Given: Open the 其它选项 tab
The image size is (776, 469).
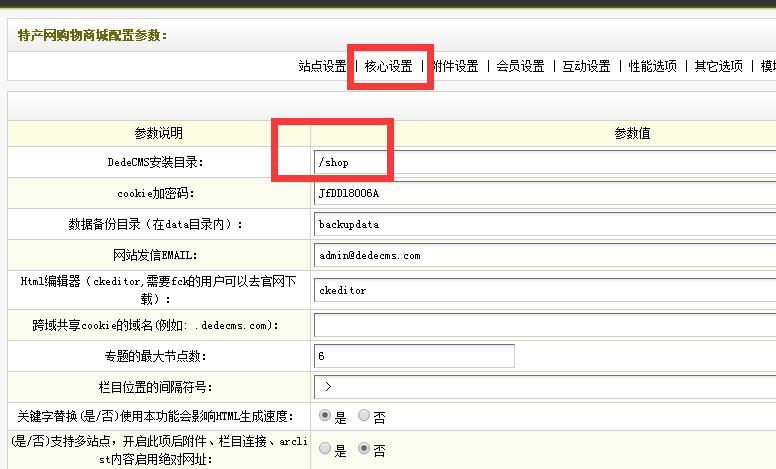Looking at the screenshot, I should click(719, 66).
